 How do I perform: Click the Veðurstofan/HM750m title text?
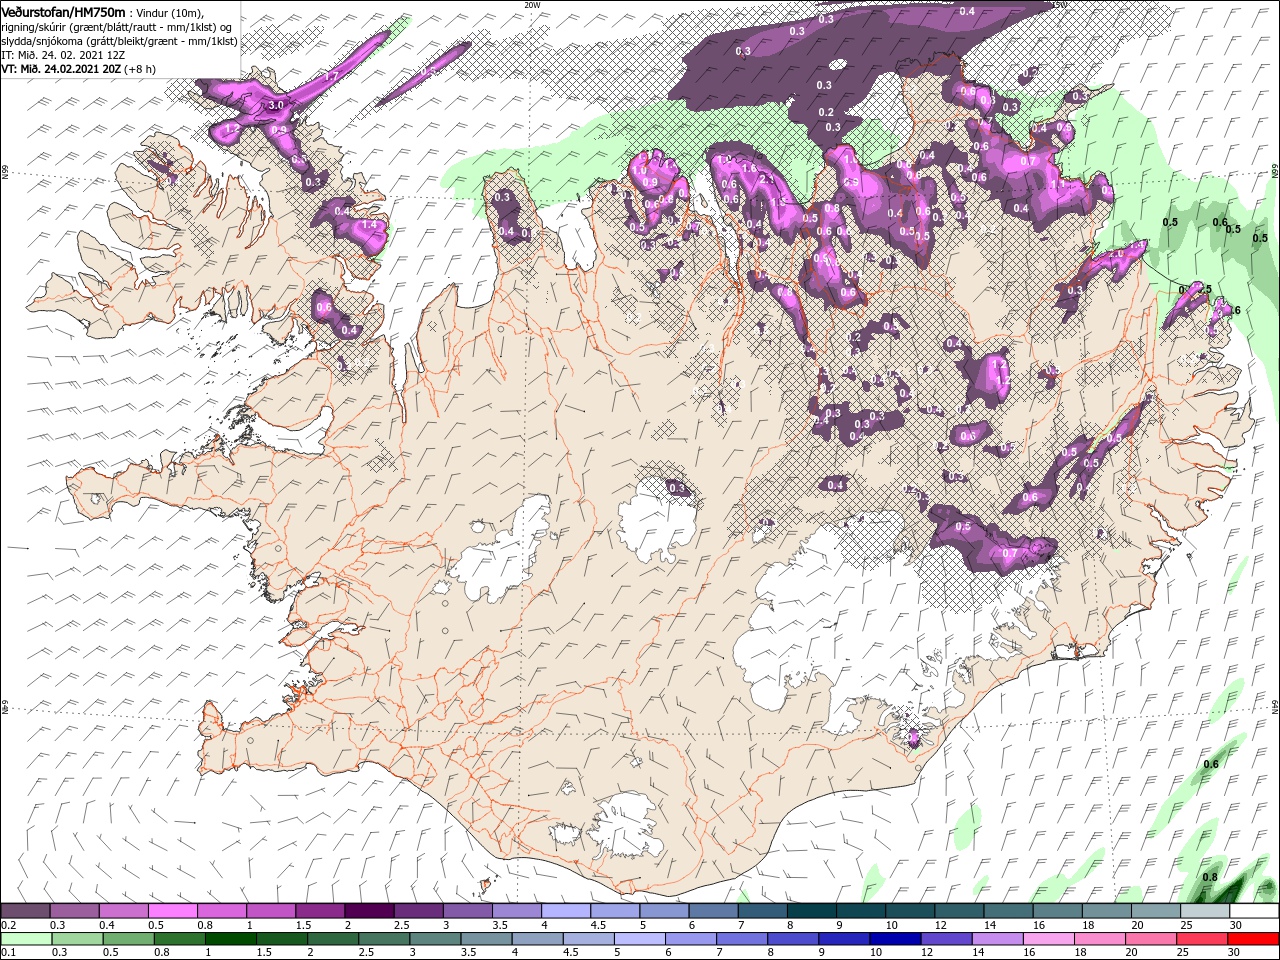coord(62,11)
